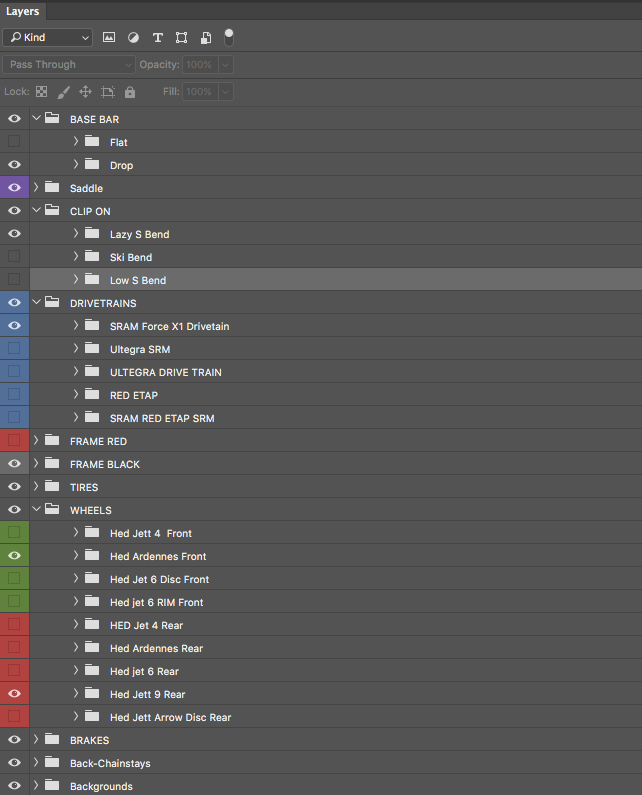The image size is (642, 795).
Task: Hide the Drop group
Action: click(x=14, y=164)
